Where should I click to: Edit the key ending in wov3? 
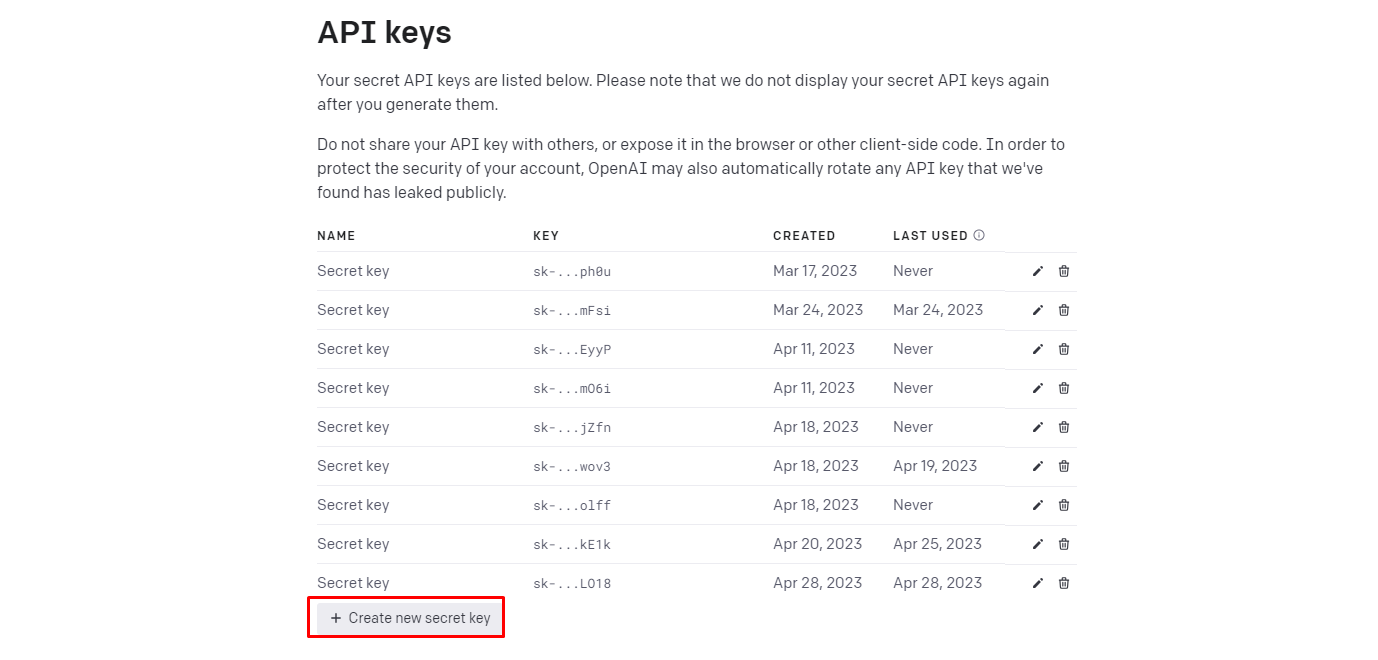coord(1038,466)
